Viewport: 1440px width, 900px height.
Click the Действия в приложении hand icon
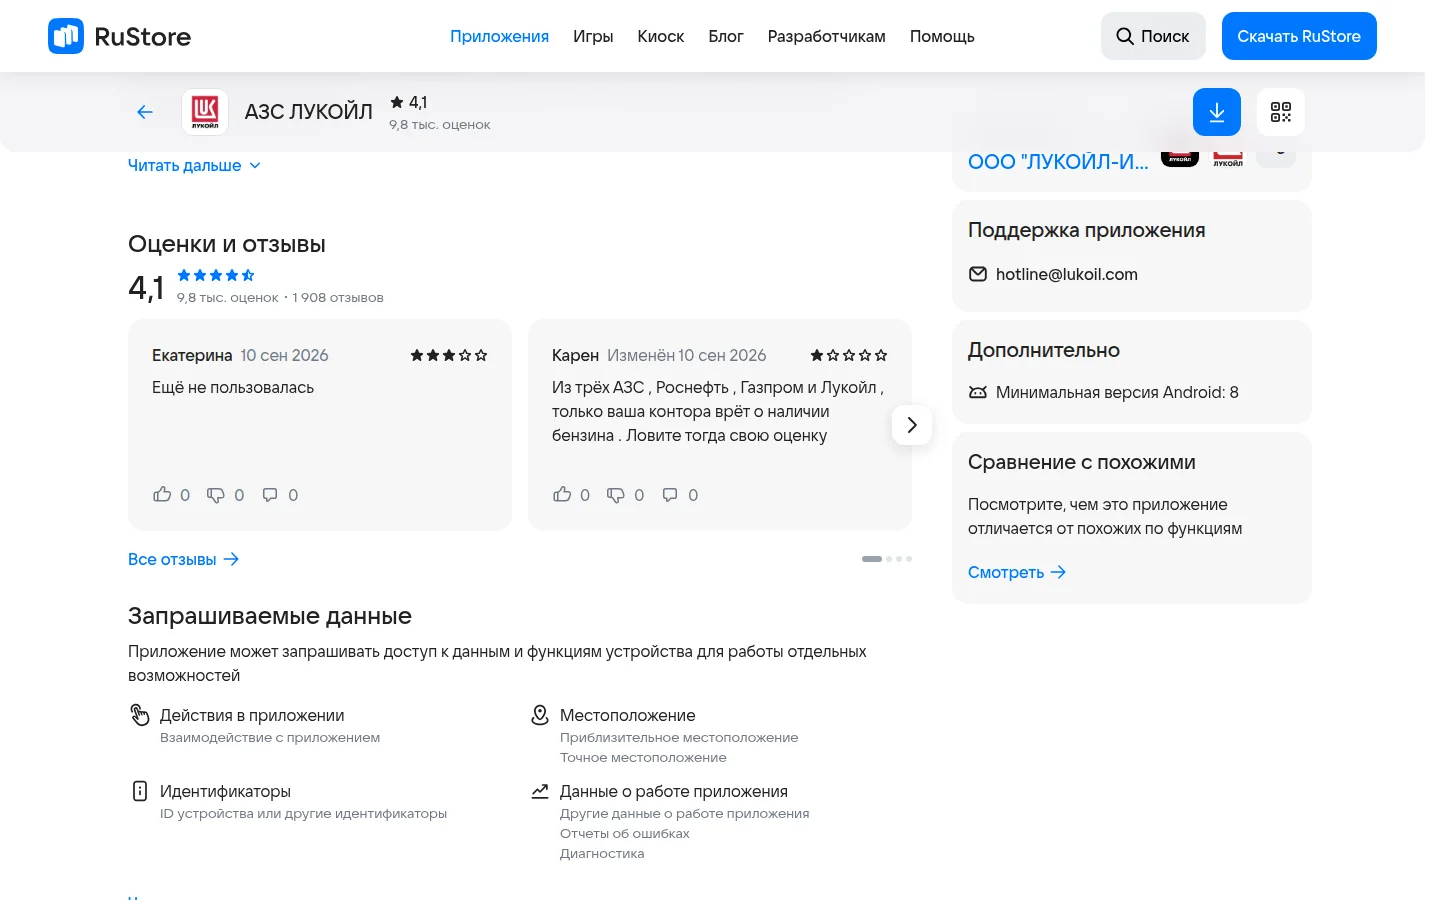tap(140, 715)
